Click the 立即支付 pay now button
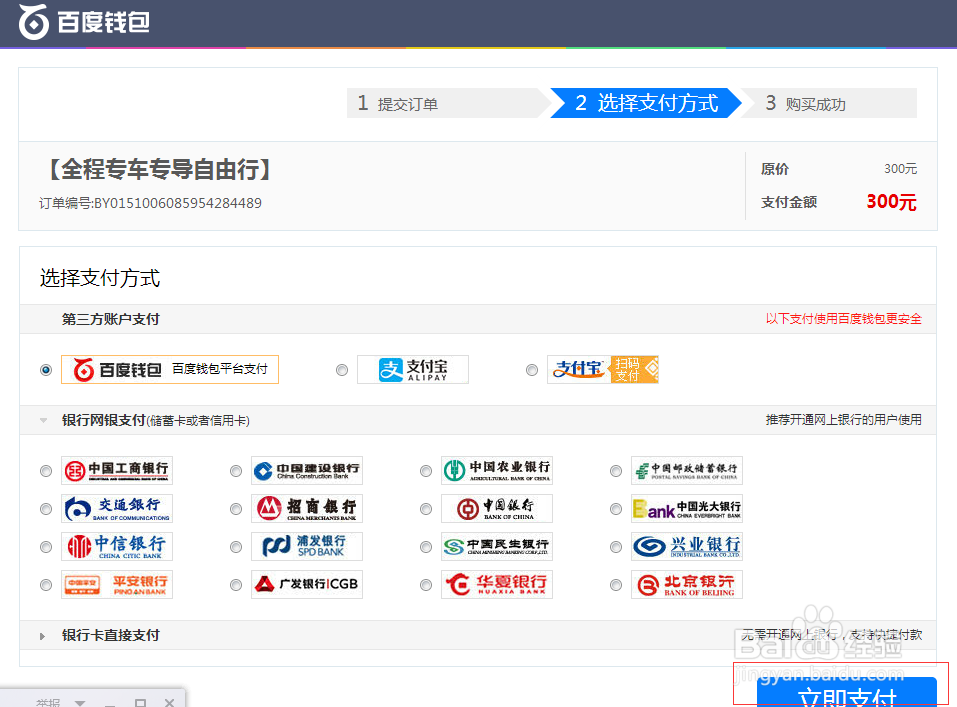This screenshot has width=957, height=707. [847, 692]
